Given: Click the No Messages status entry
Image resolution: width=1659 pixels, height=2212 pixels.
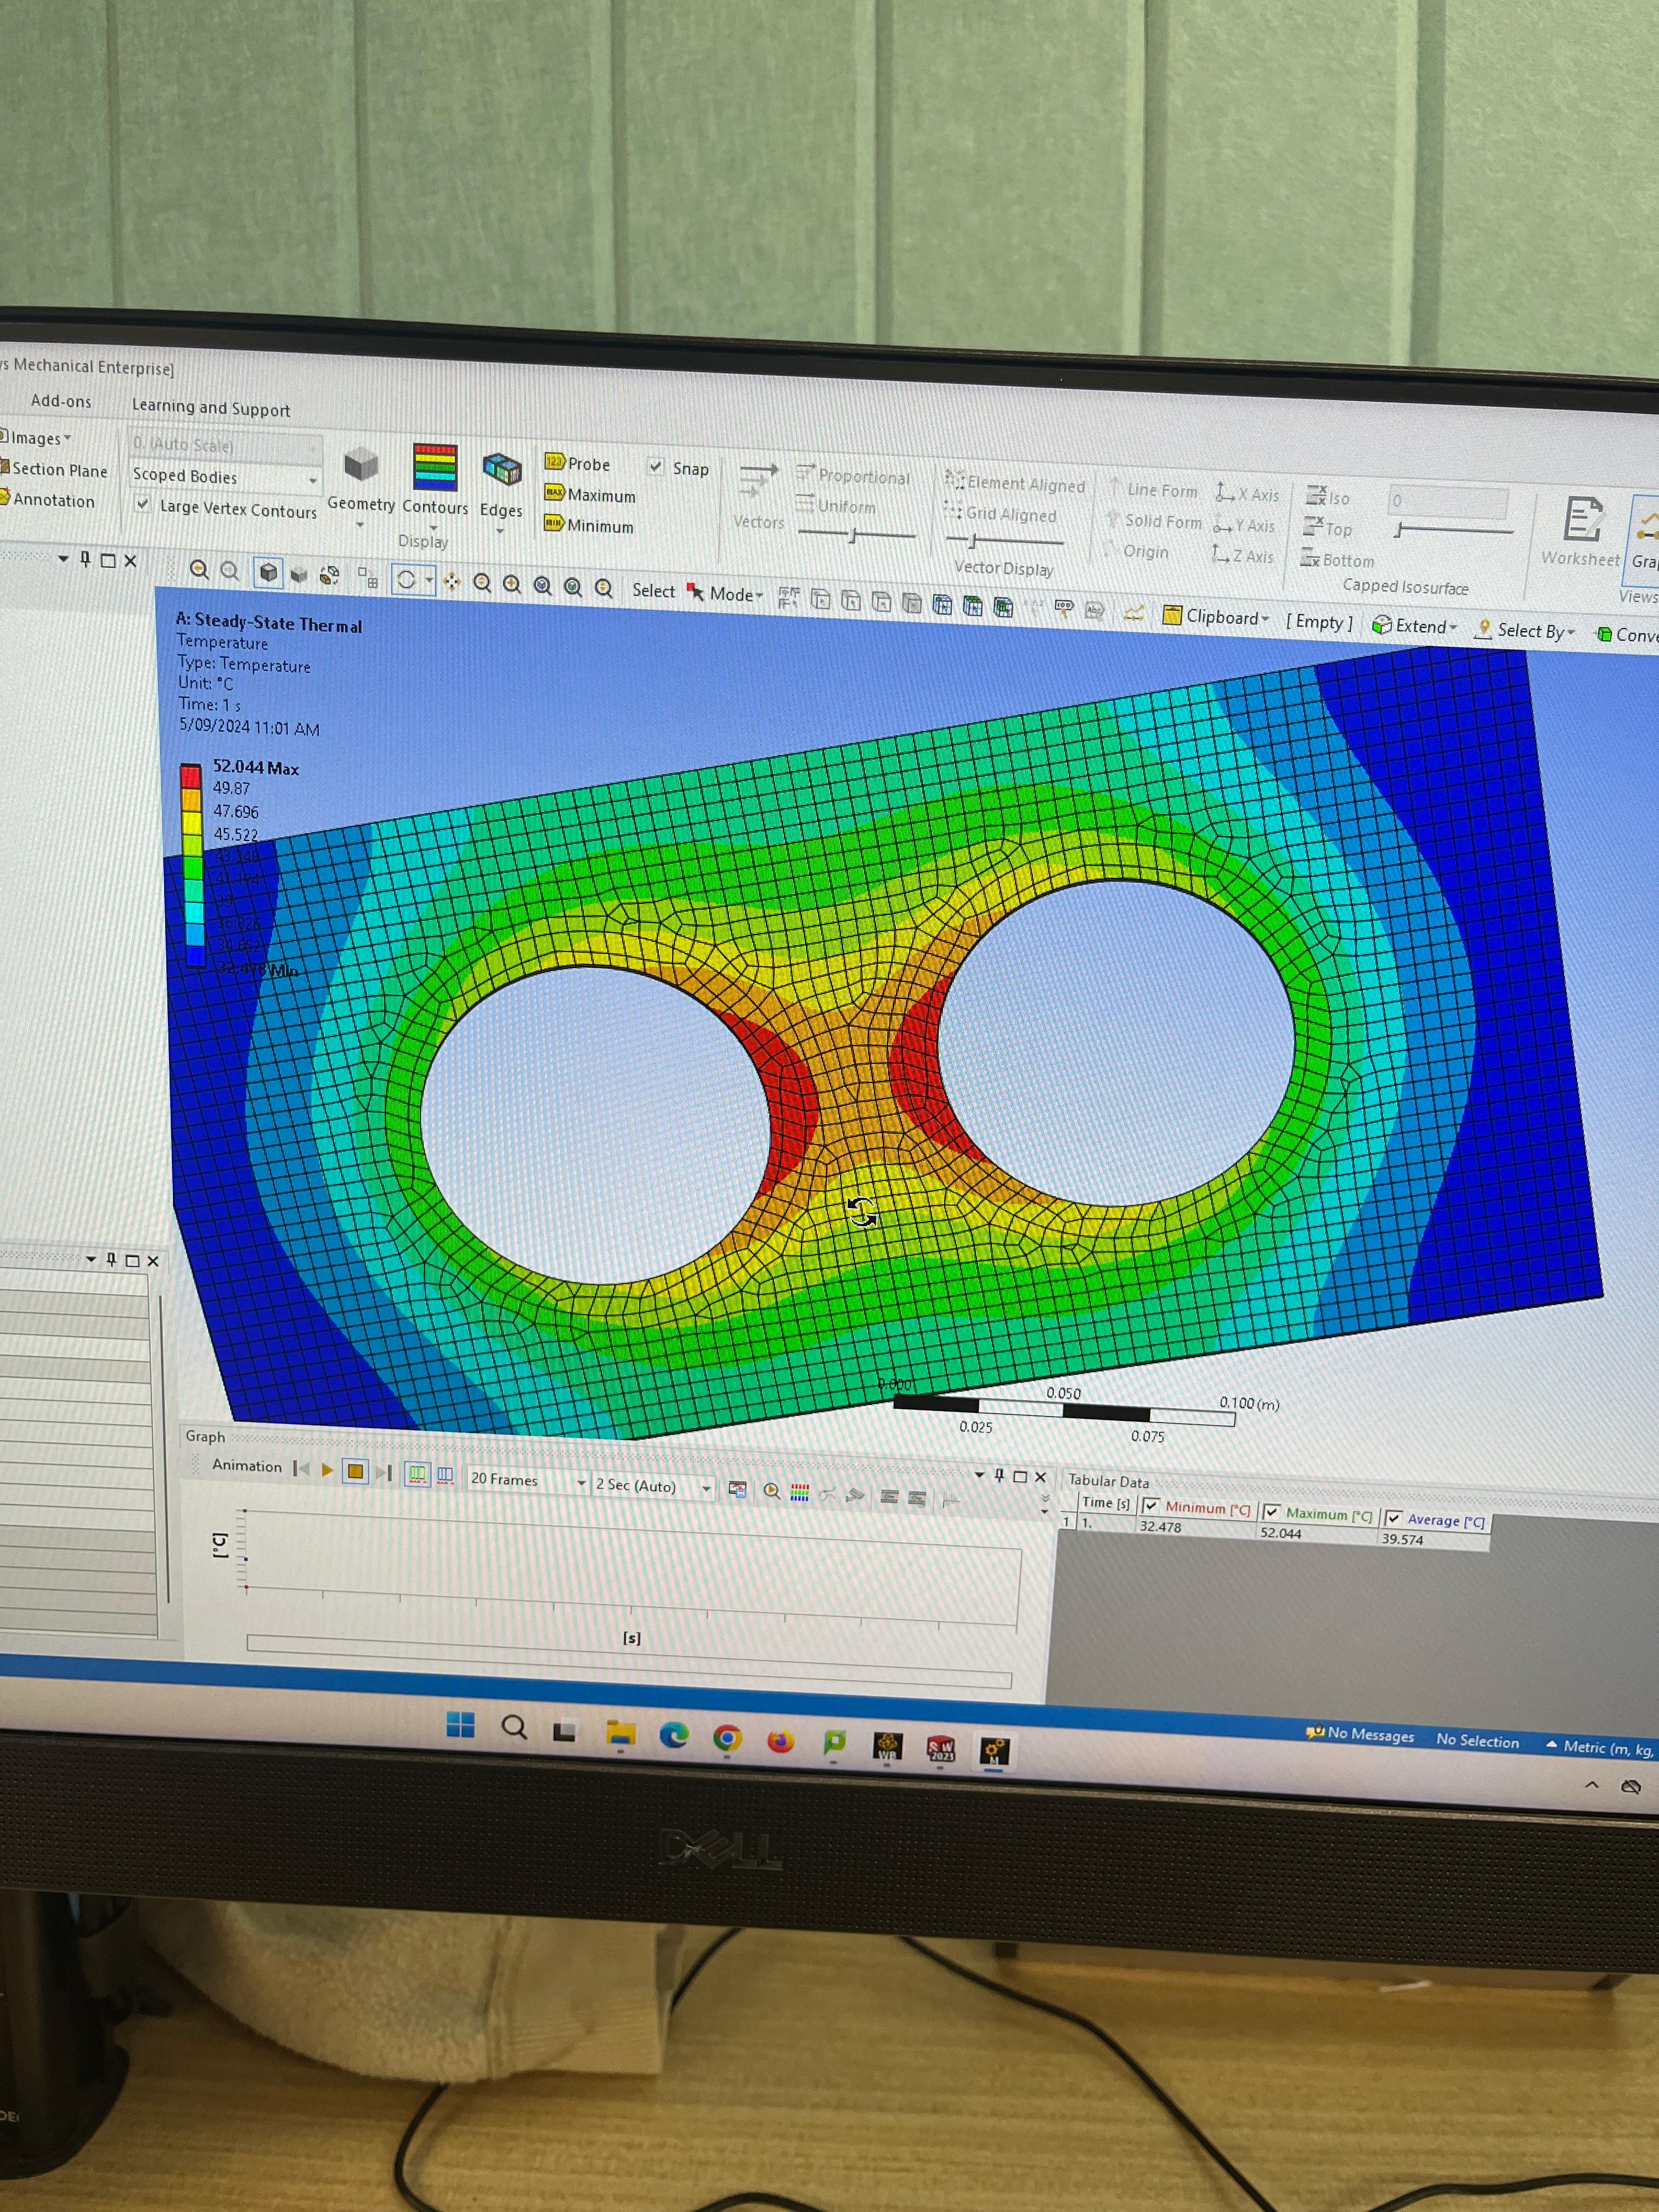Looking at the screenshot, I should click(1361, 1734).
